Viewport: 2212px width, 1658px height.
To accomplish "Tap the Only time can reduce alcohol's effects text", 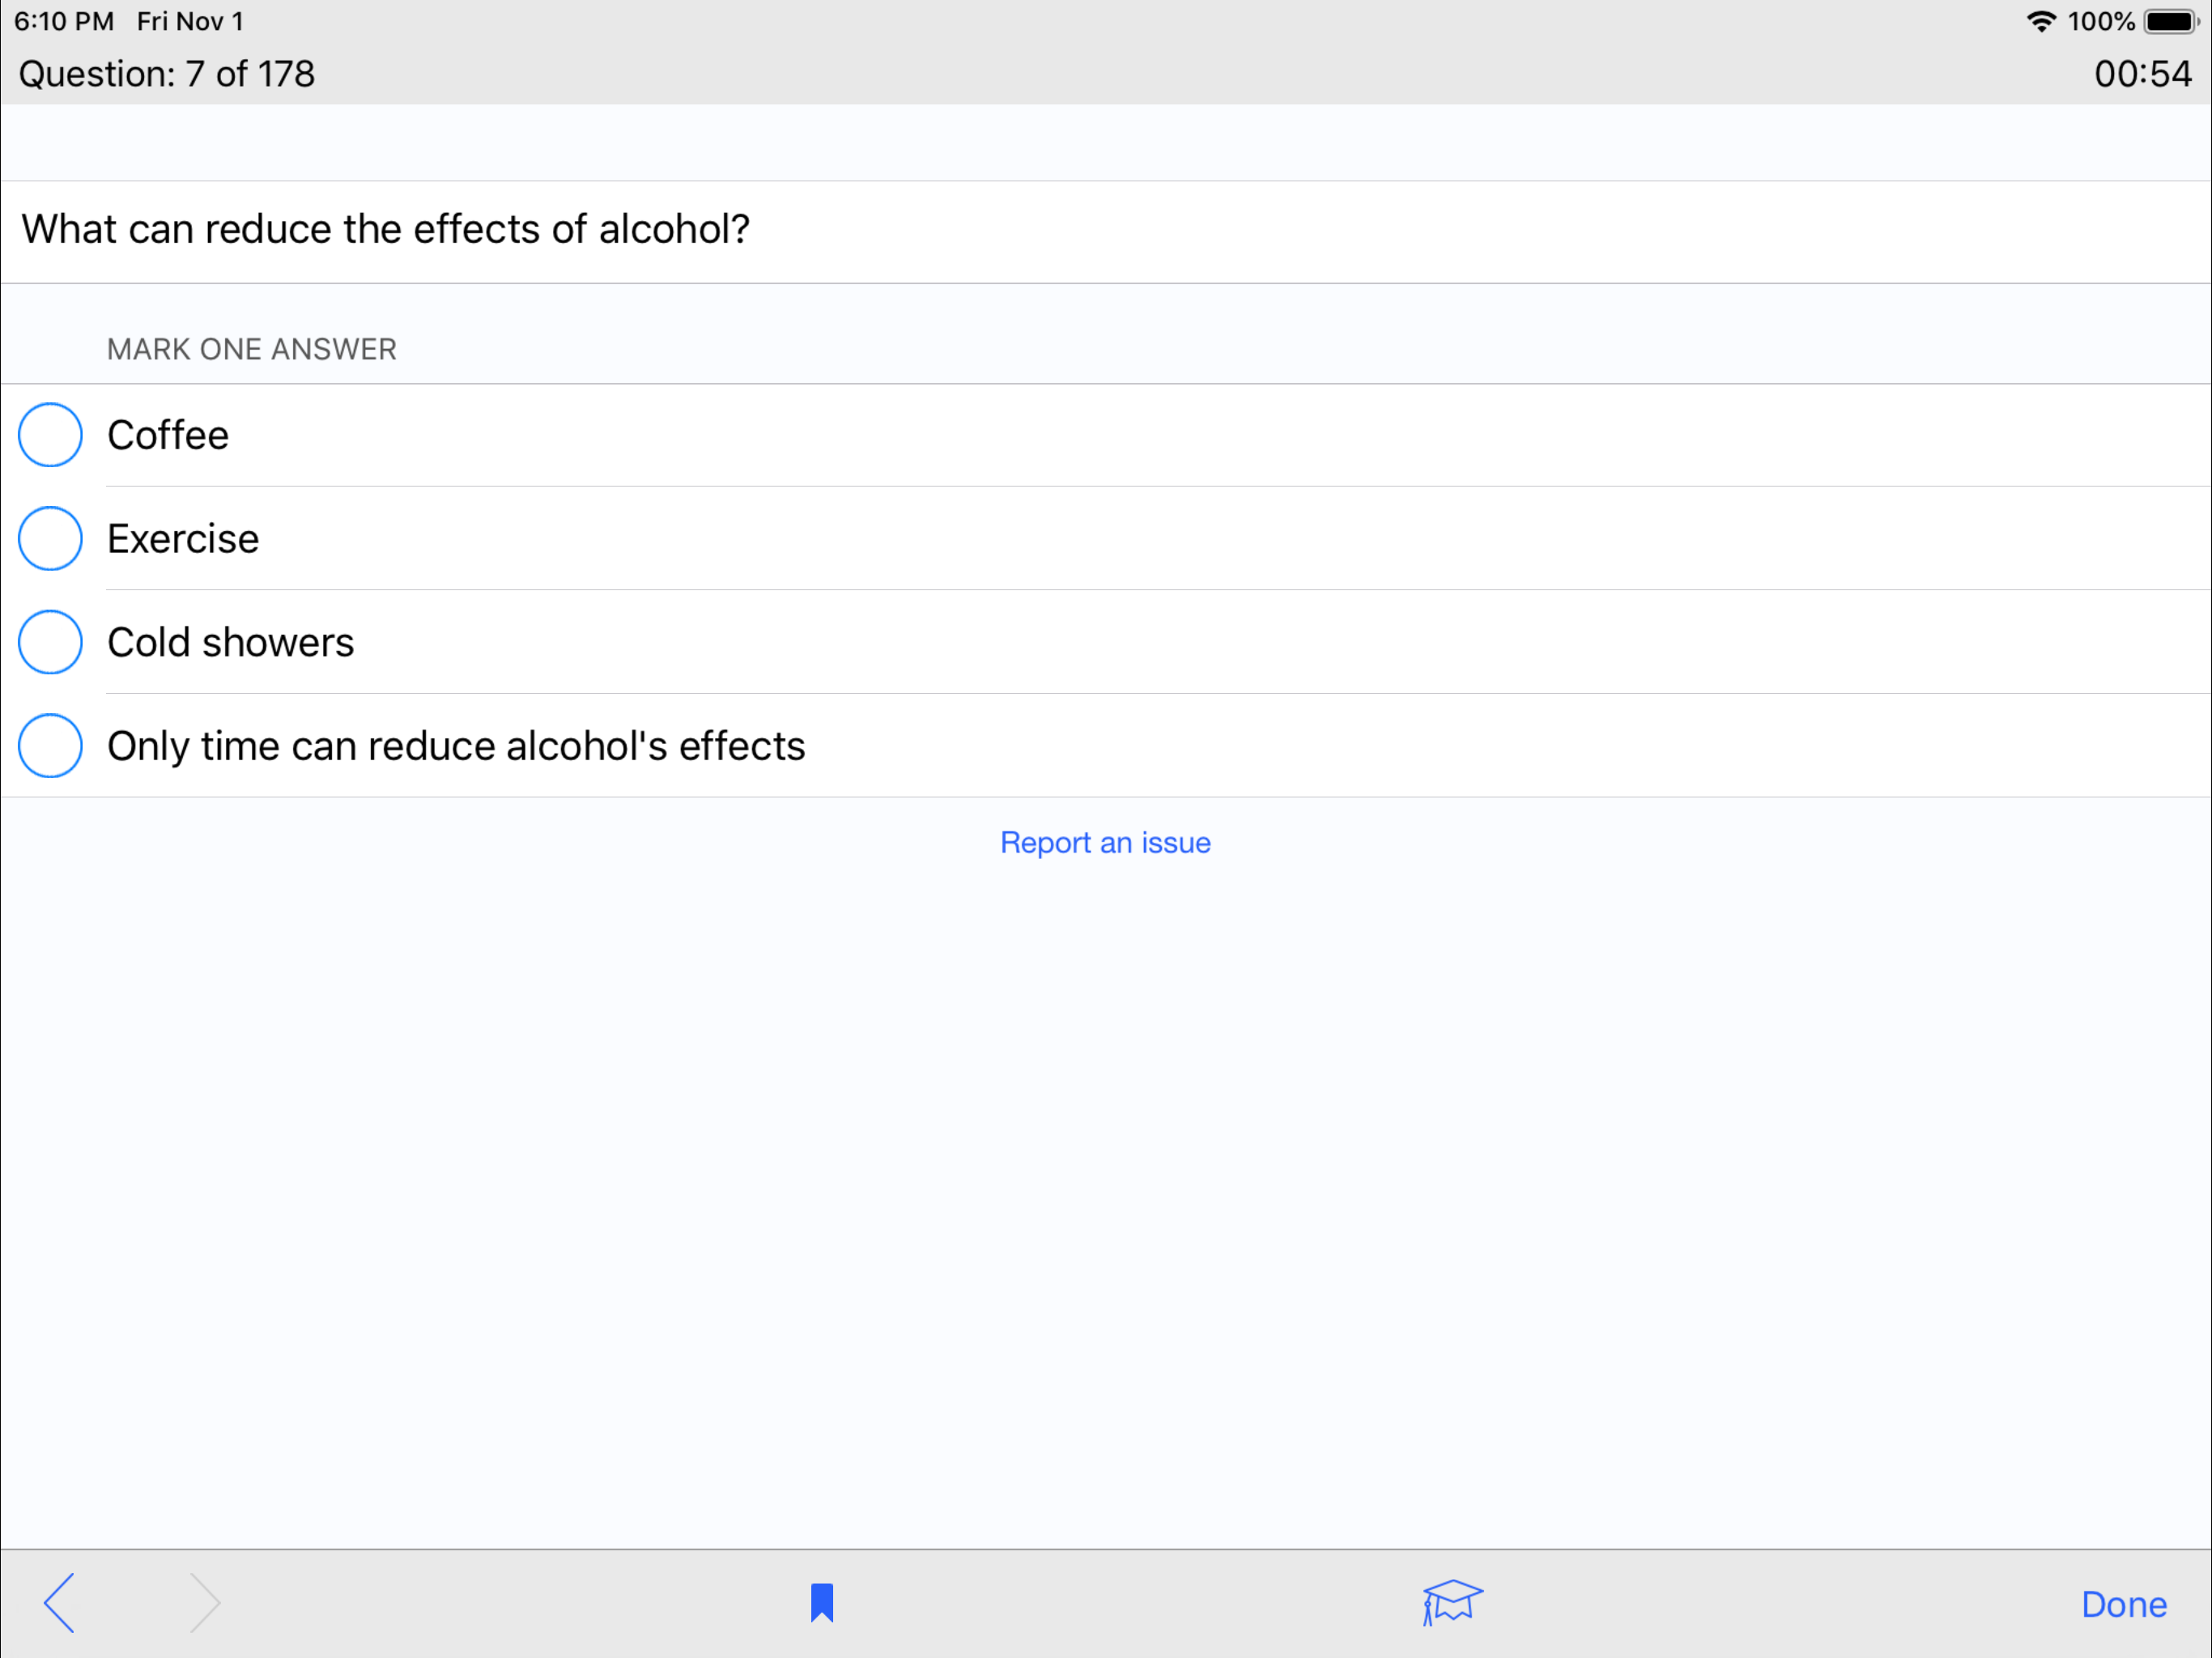I will click(x=456, y=746).
